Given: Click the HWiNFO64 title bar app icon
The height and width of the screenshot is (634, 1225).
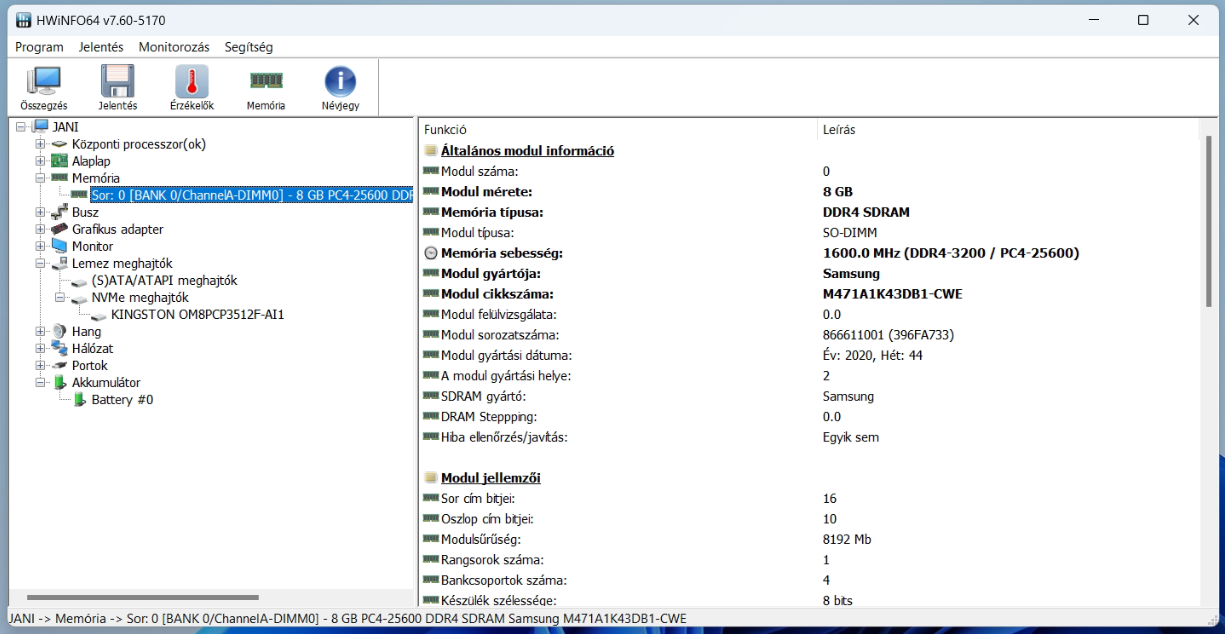Looking at the screenshot, I should [22, 20].
